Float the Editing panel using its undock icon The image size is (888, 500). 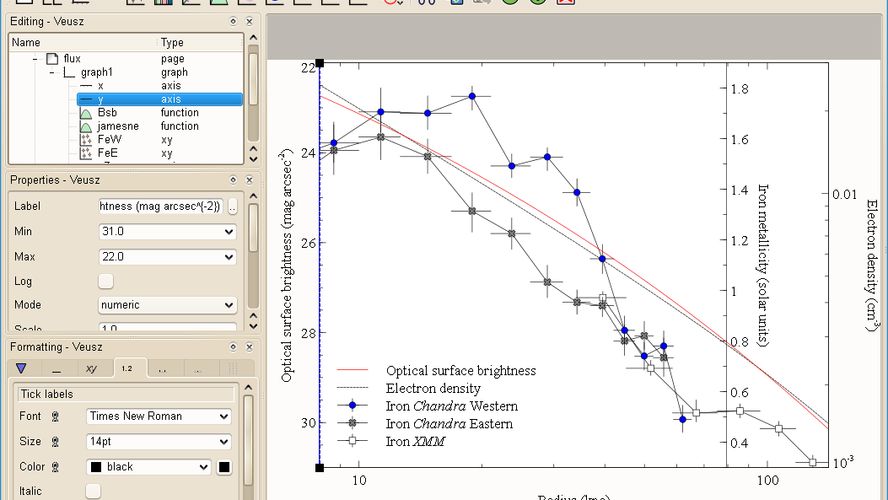[x=233, y=21]
